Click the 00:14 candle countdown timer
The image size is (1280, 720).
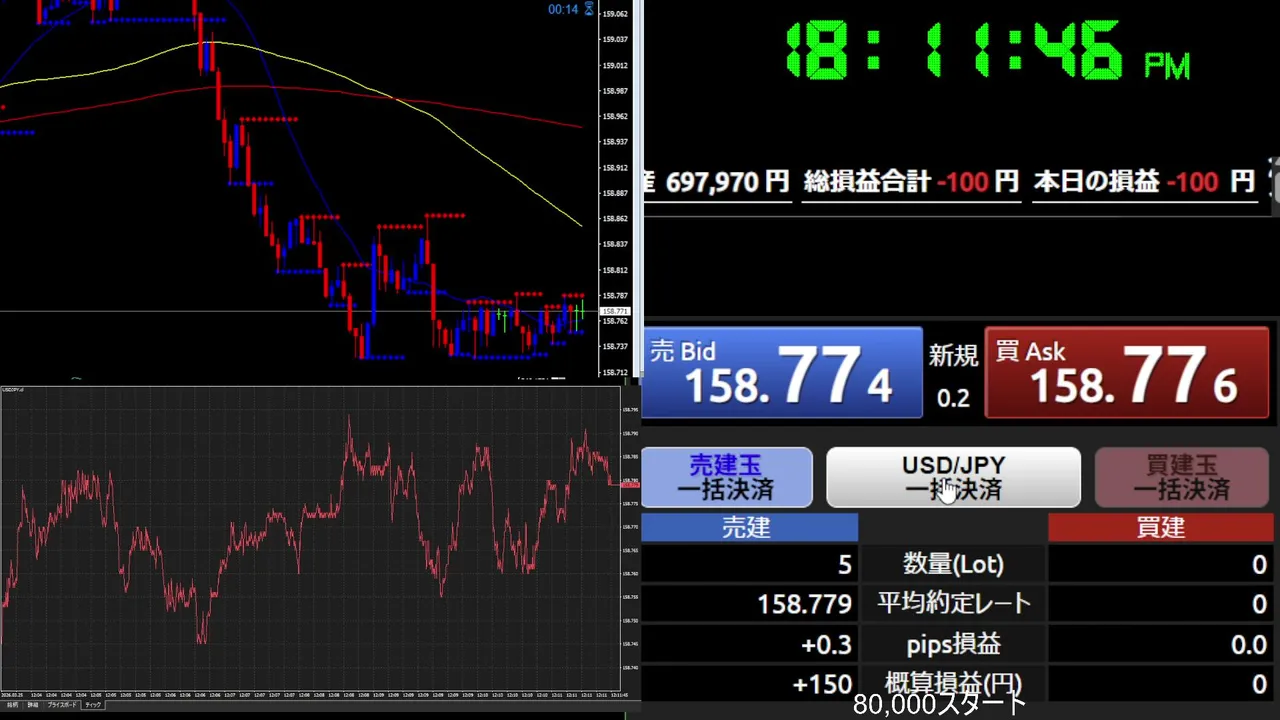[563, 9]
